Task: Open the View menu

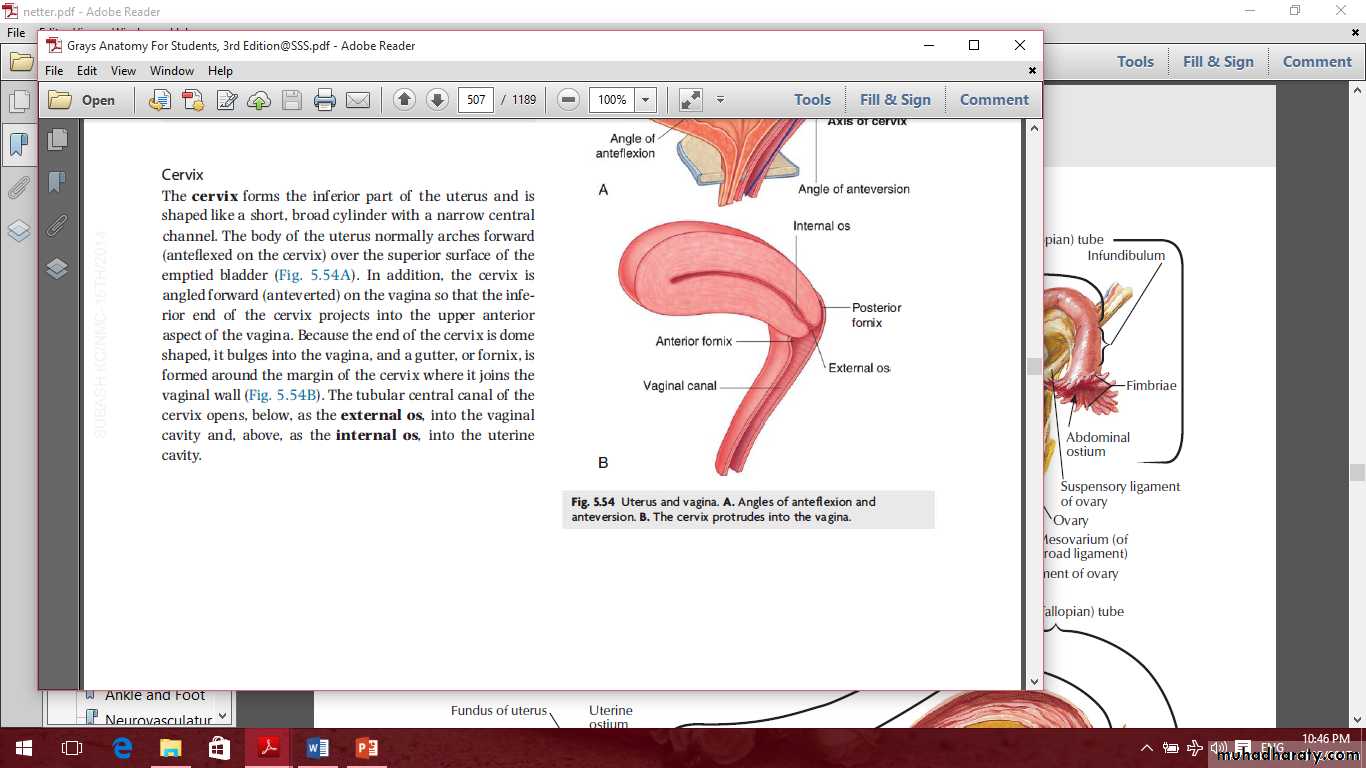Action: coord(123,71)
